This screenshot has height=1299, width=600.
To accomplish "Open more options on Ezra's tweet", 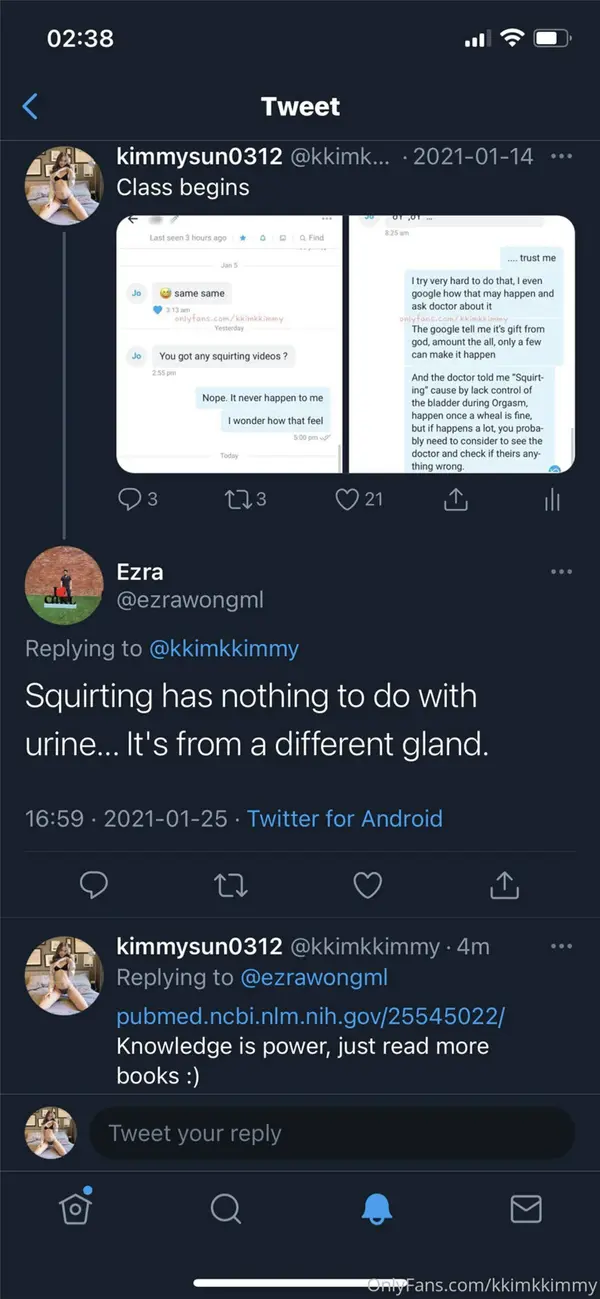I will point(561,572).
